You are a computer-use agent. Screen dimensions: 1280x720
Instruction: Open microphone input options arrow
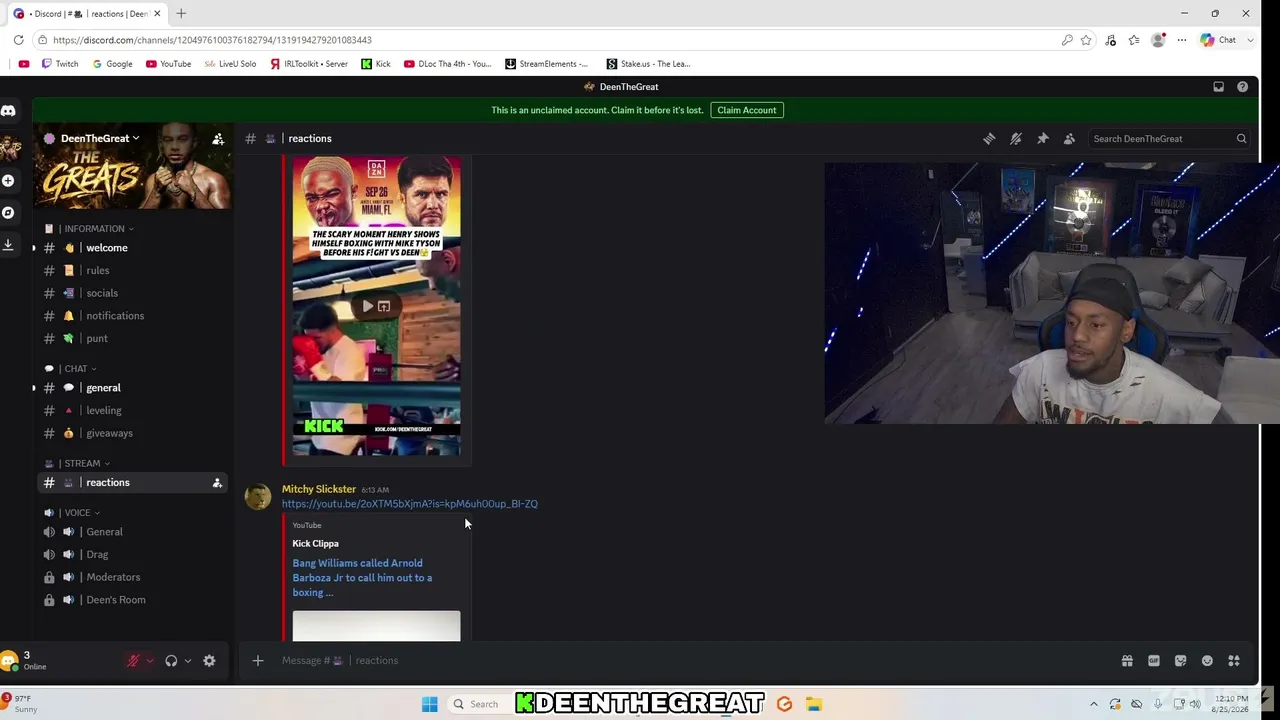(150, 661)
